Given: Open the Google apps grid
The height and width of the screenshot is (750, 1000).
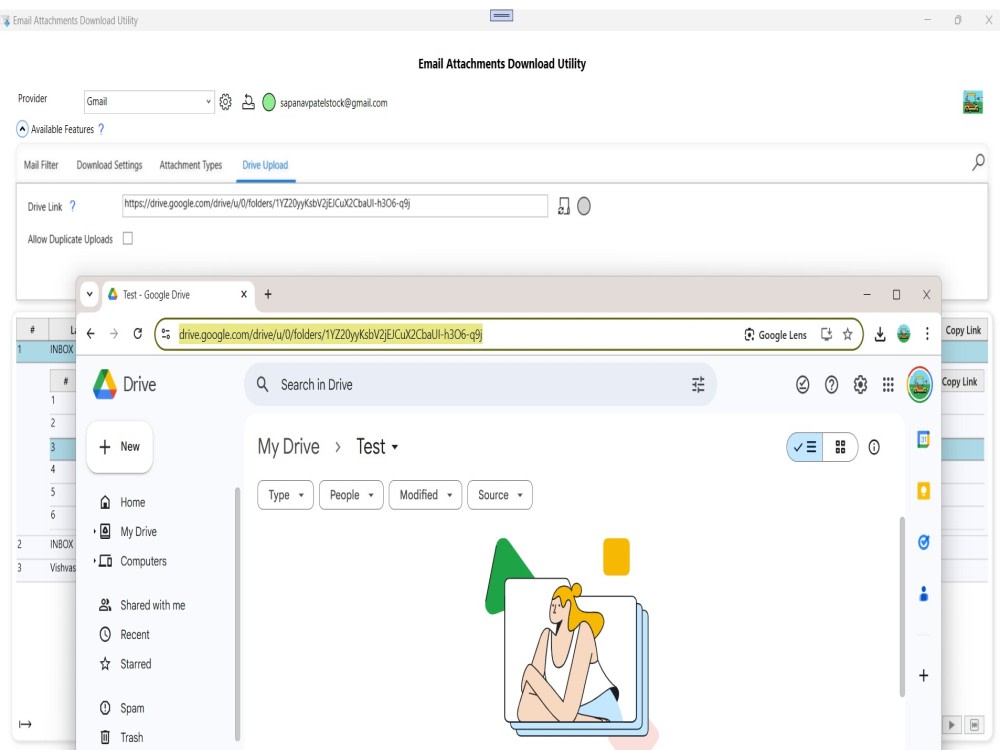Looking at the screenshot, I should [888, 385].
